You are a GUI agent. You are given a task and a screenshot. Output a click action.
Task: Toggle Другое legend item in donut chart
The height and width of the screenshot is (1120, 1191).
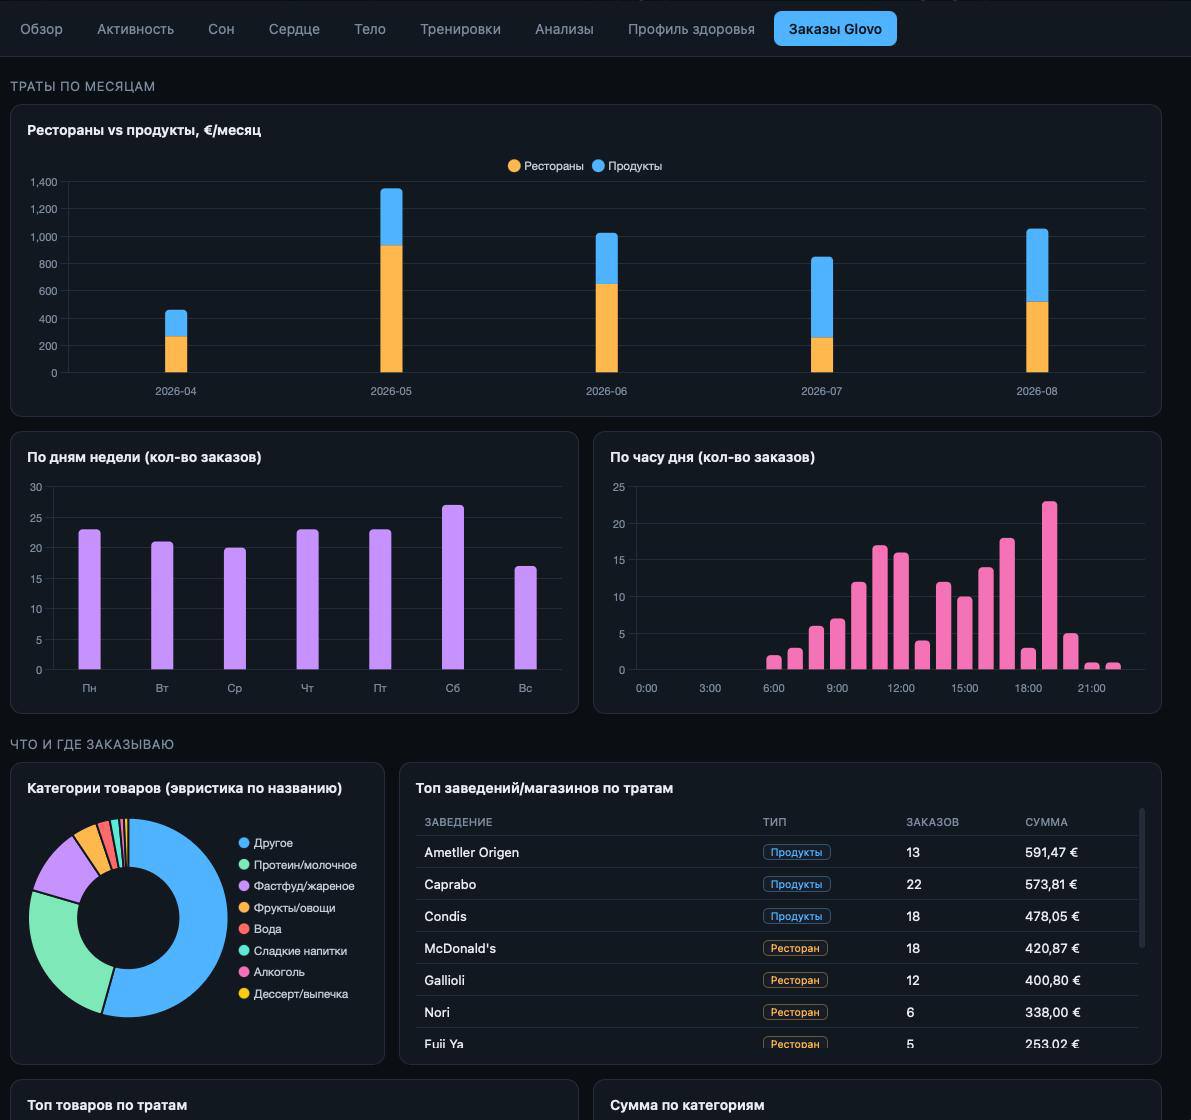[x=266, y=843]
